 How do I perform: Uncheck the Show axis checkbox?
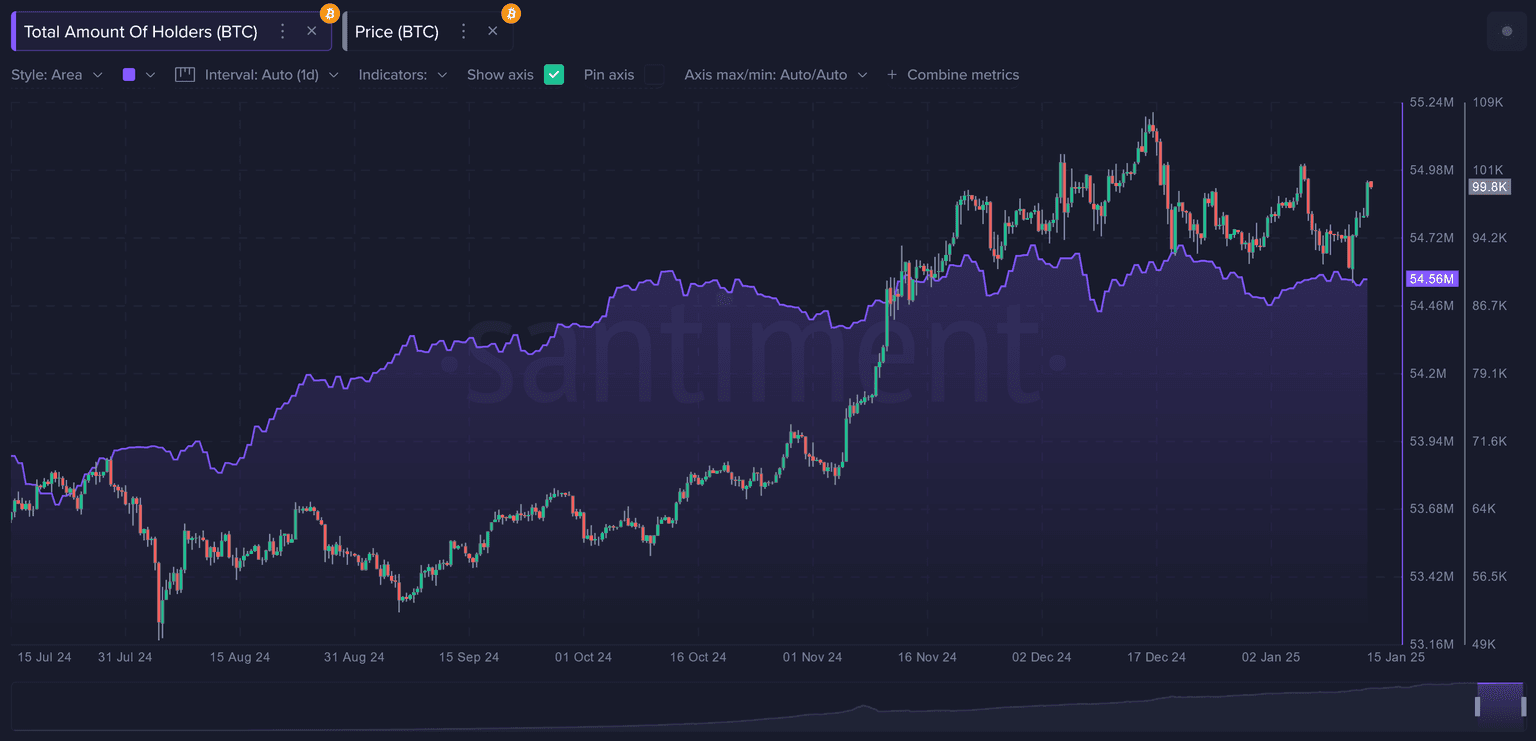554,75
